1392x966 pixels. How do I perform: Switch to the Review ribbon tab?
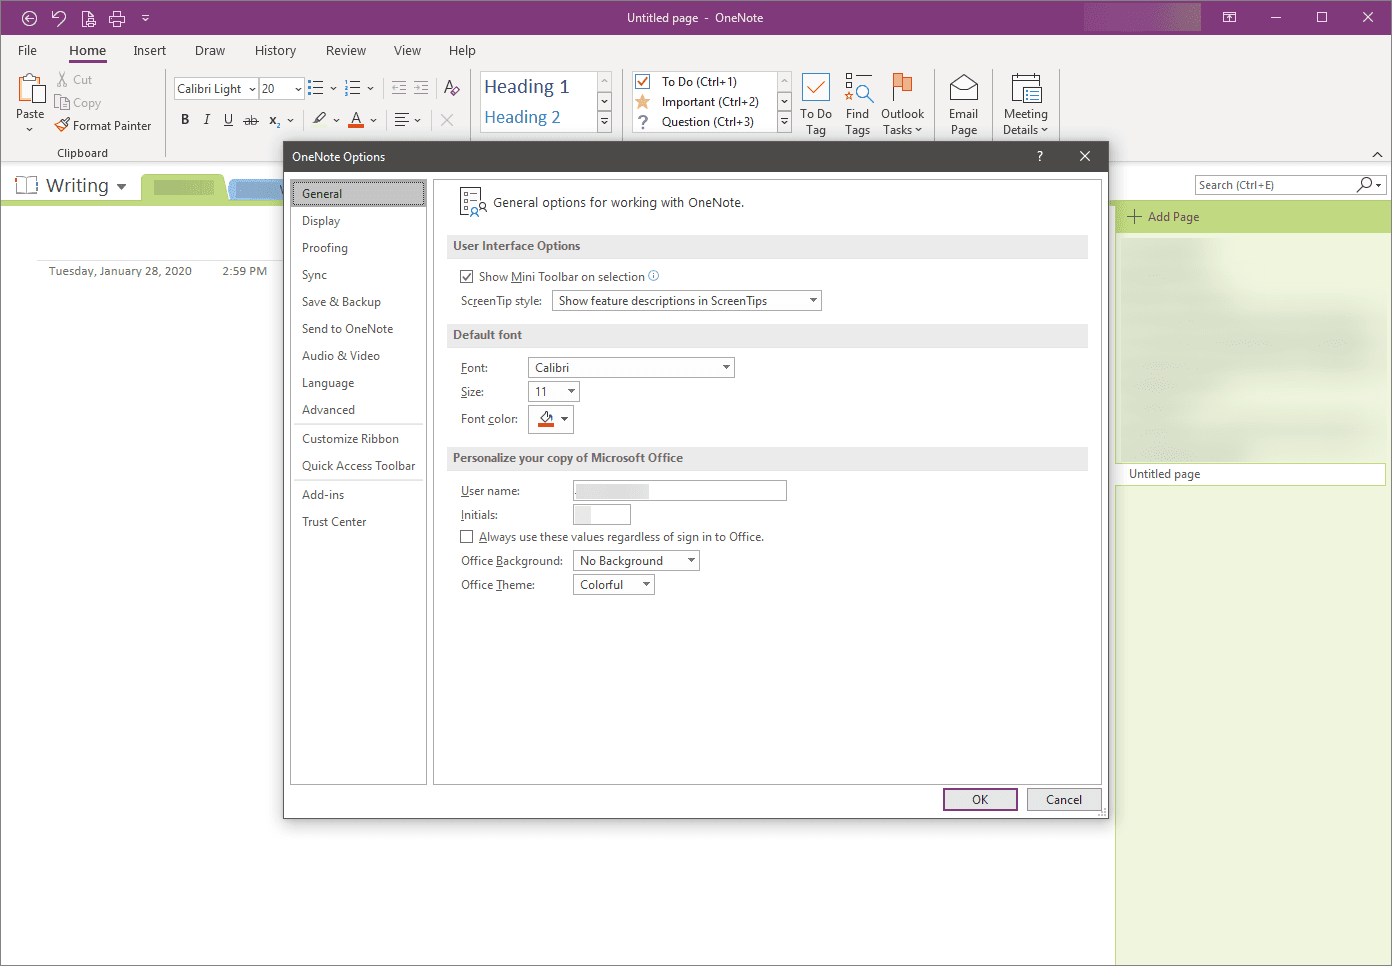[x=346, y=51]
